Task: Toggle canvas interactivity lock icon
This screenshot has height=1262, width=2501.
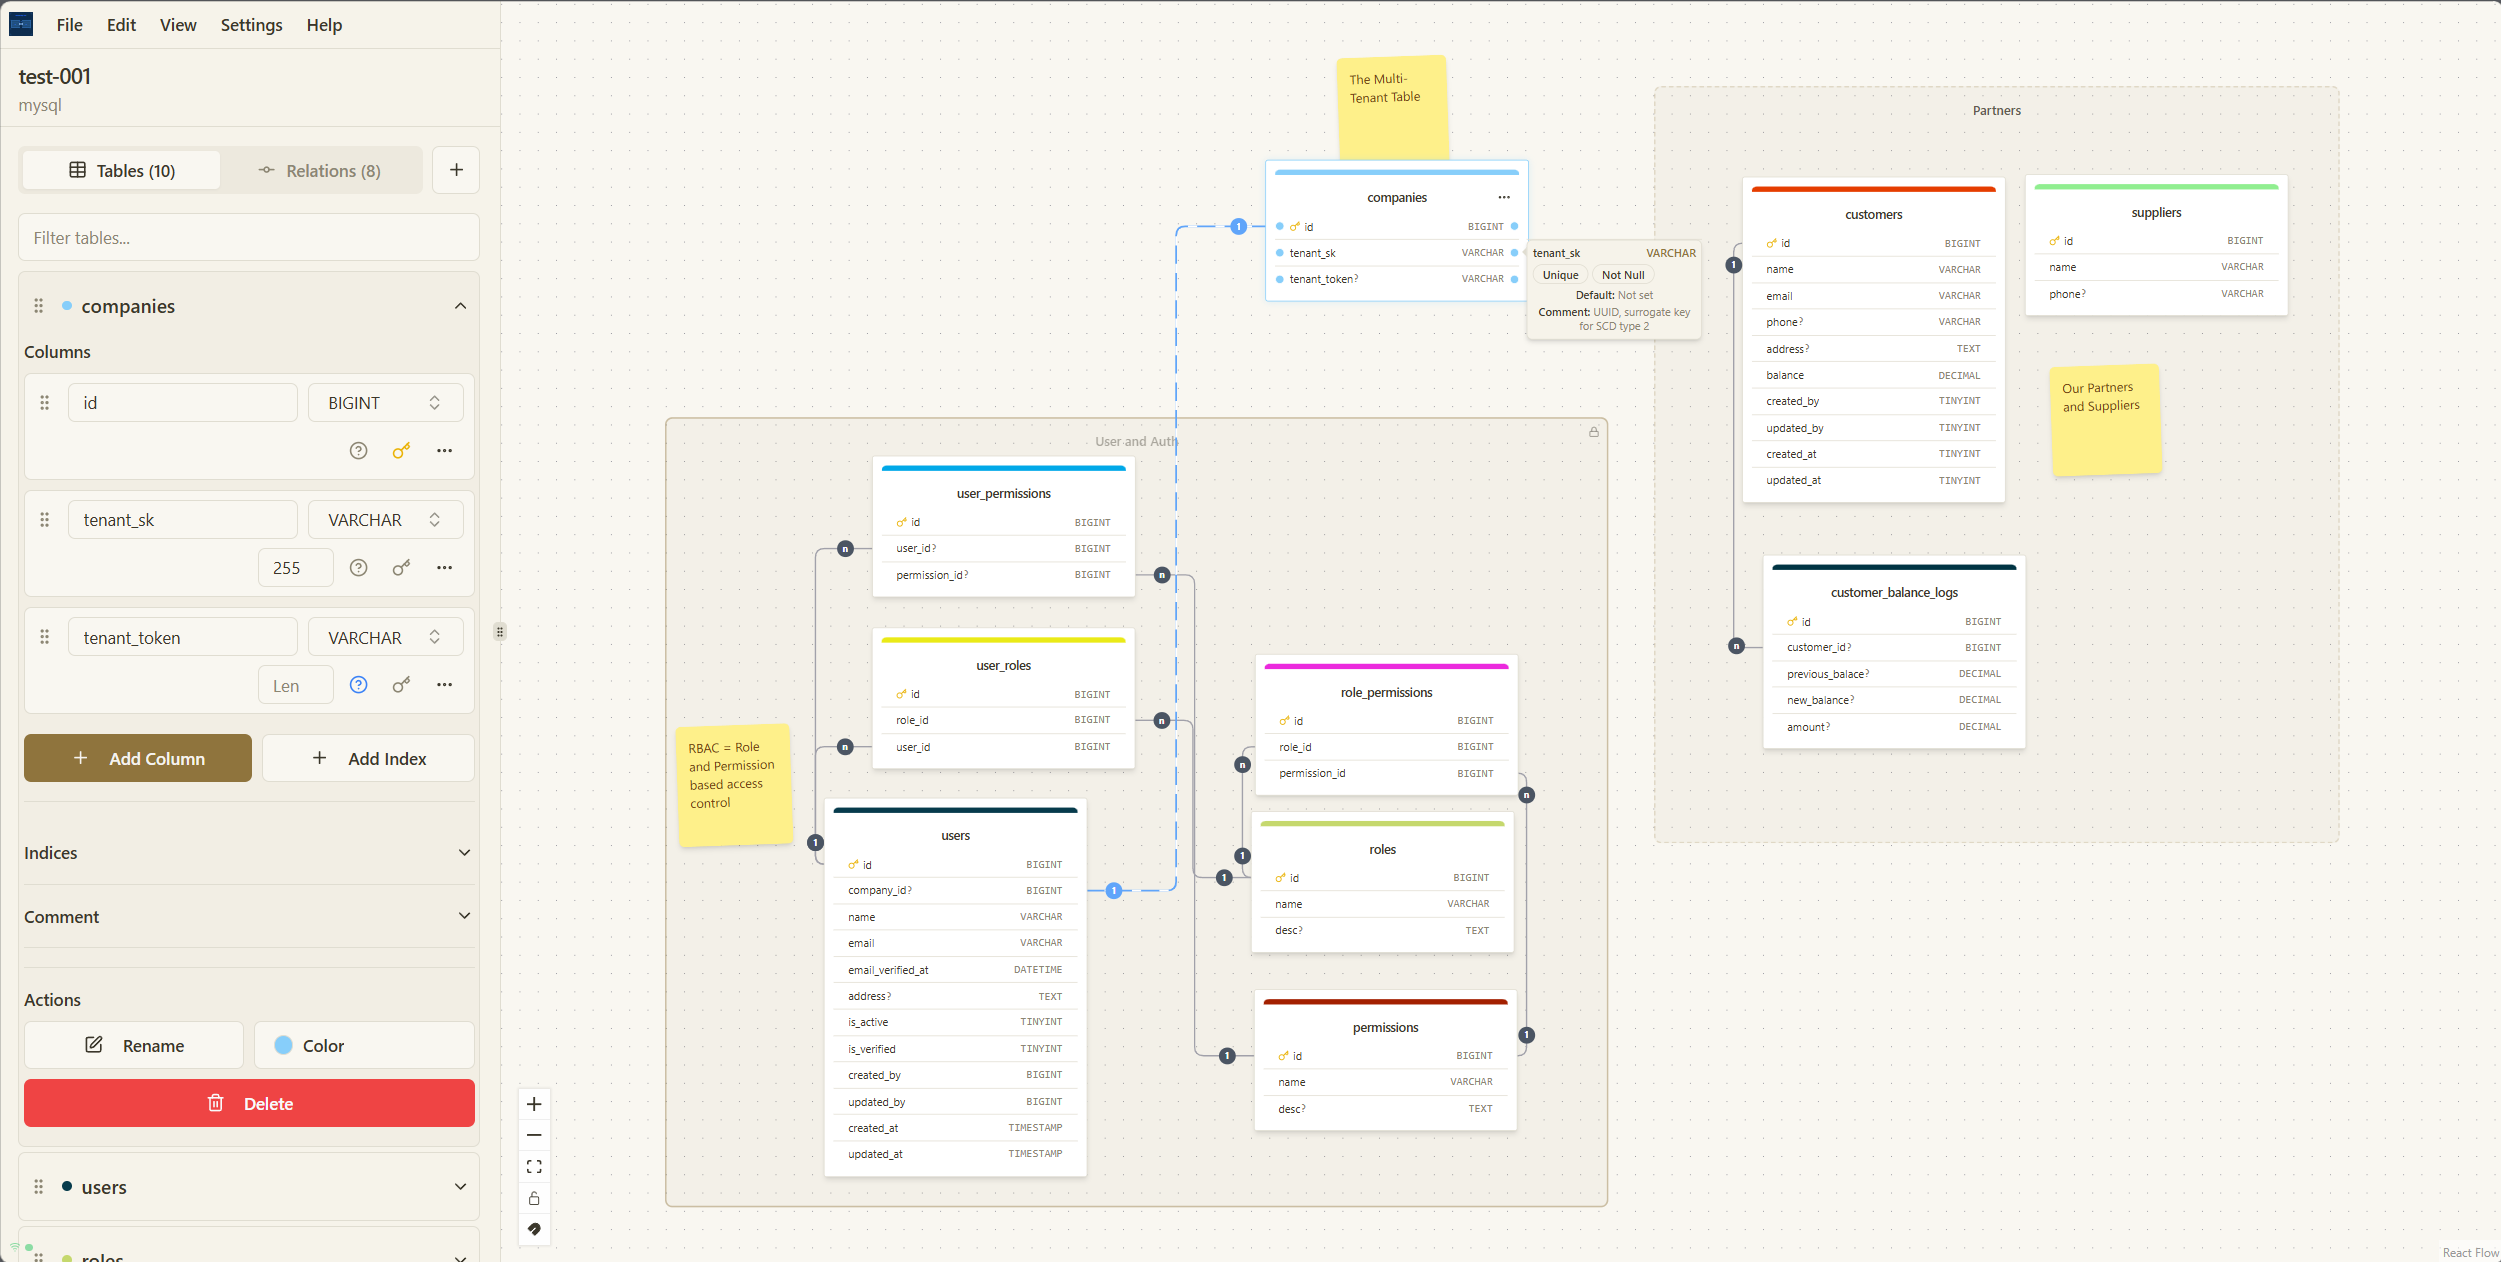Action: (534, 1198)
